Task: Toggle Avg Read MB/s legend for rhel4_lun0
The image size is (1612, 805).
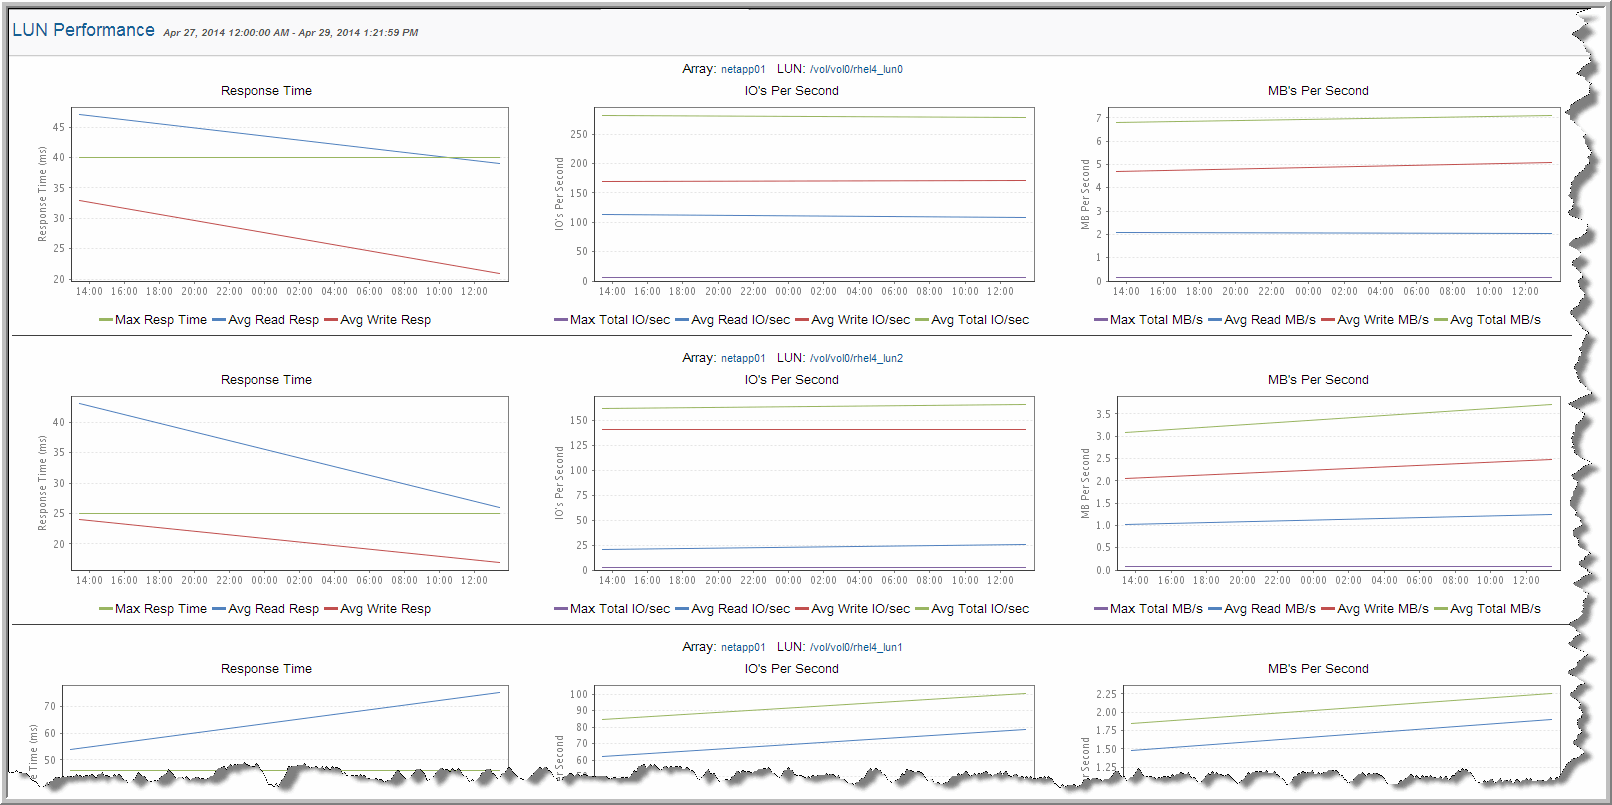Action: (x=1269, y=320)
